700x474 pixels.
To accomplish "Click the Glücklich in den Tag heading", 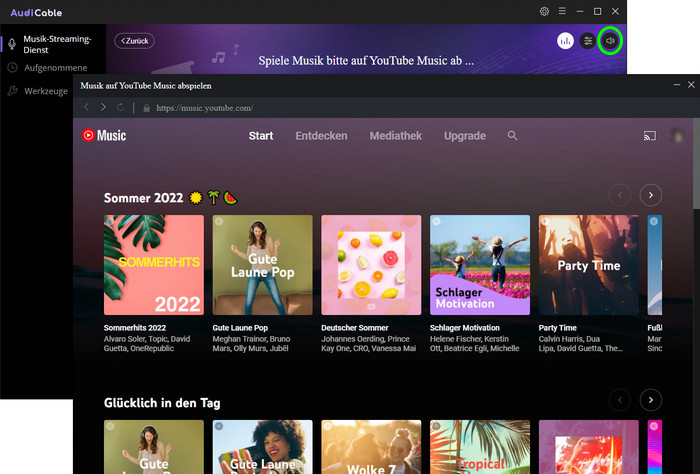I will (x=162, y=403).
